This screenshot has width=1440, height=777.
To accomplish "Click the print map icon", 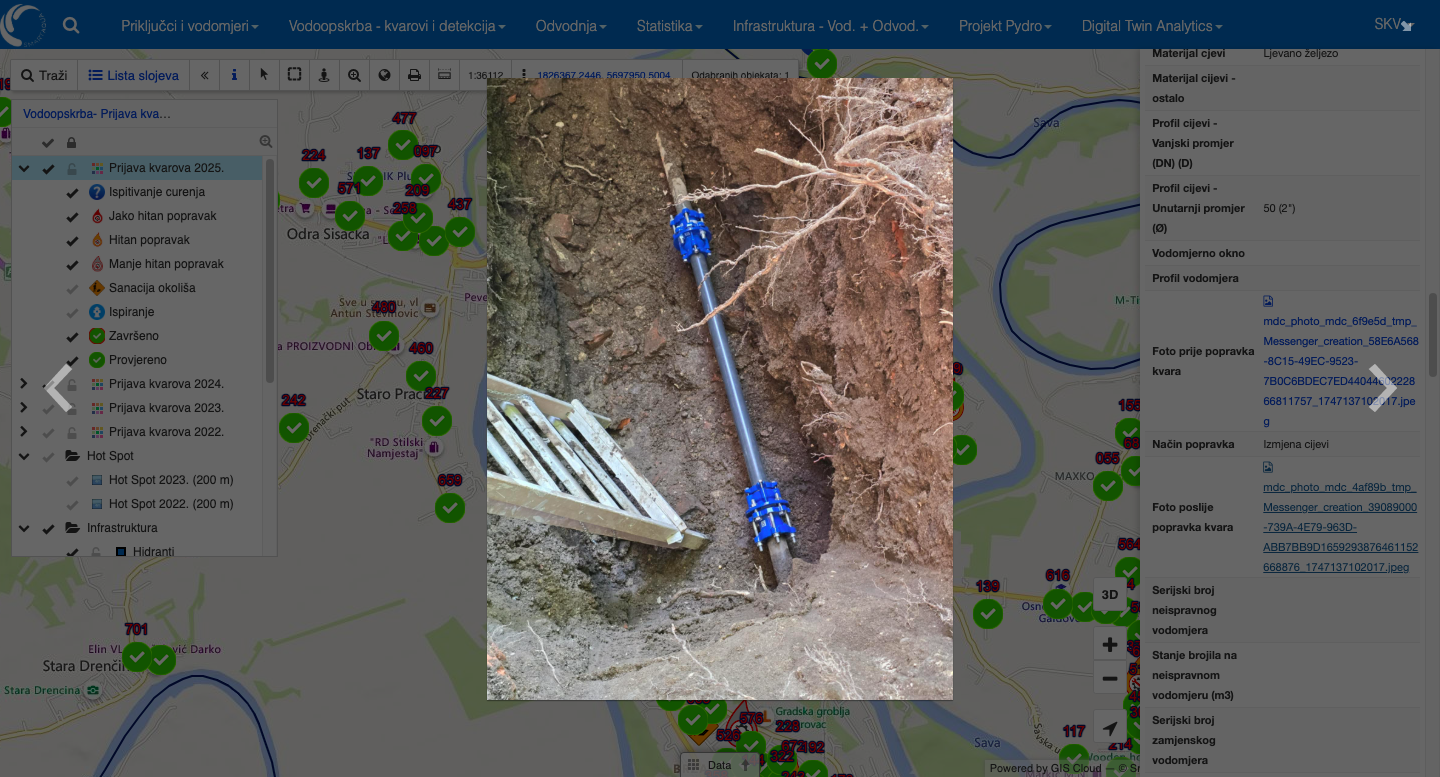I will pos(414,75).
